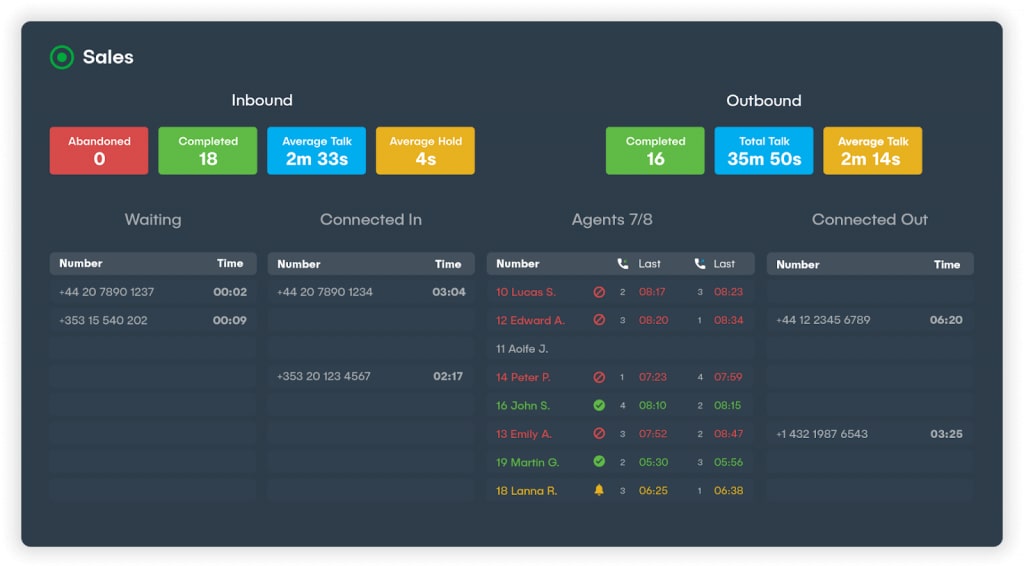Image resolution: width=1024 pixels, height=568 pixels.
Task: Click the second phone icon in Agents header
Action: 700,264
